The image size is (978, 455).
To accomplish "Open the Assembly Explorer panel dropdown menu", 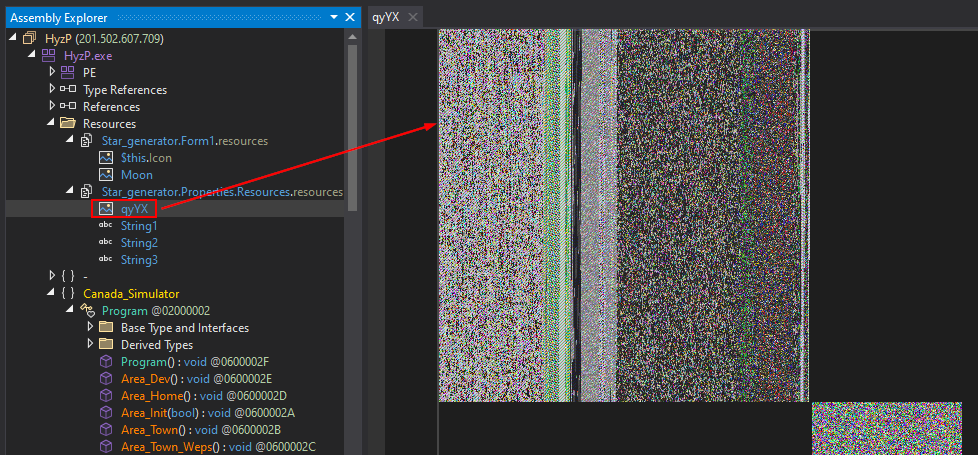I will click(x=333, y=17).
